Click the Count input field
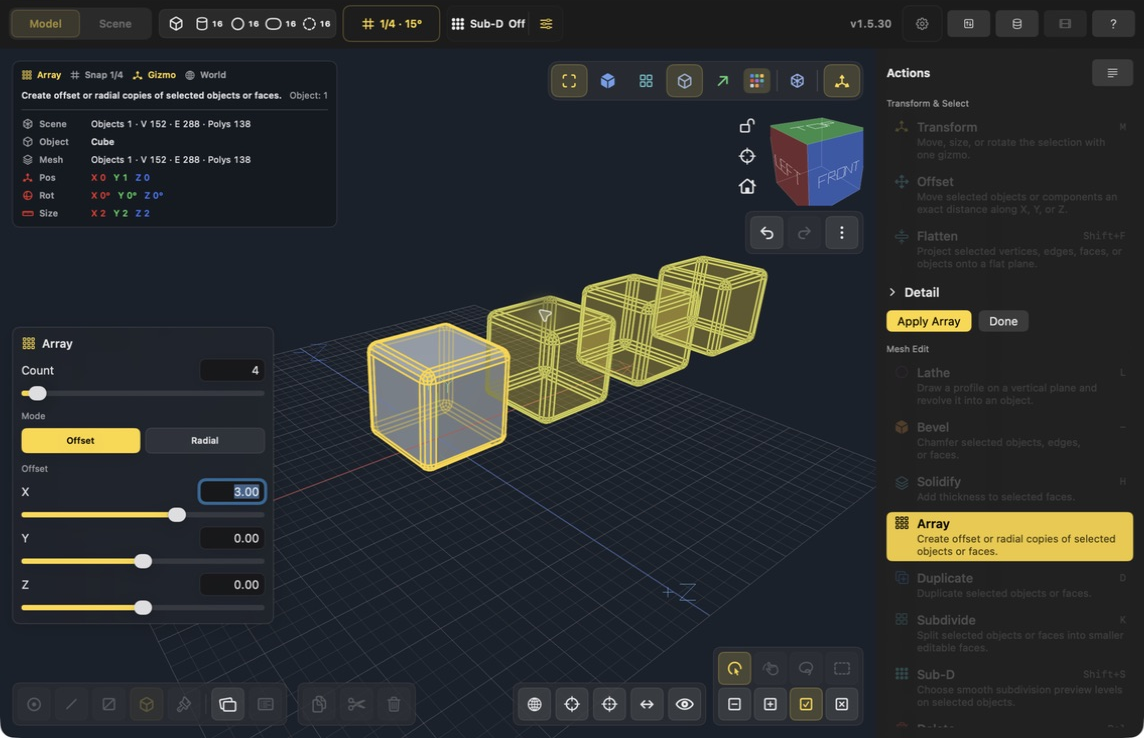1144x738 pixels. click(x=232, y=370)
